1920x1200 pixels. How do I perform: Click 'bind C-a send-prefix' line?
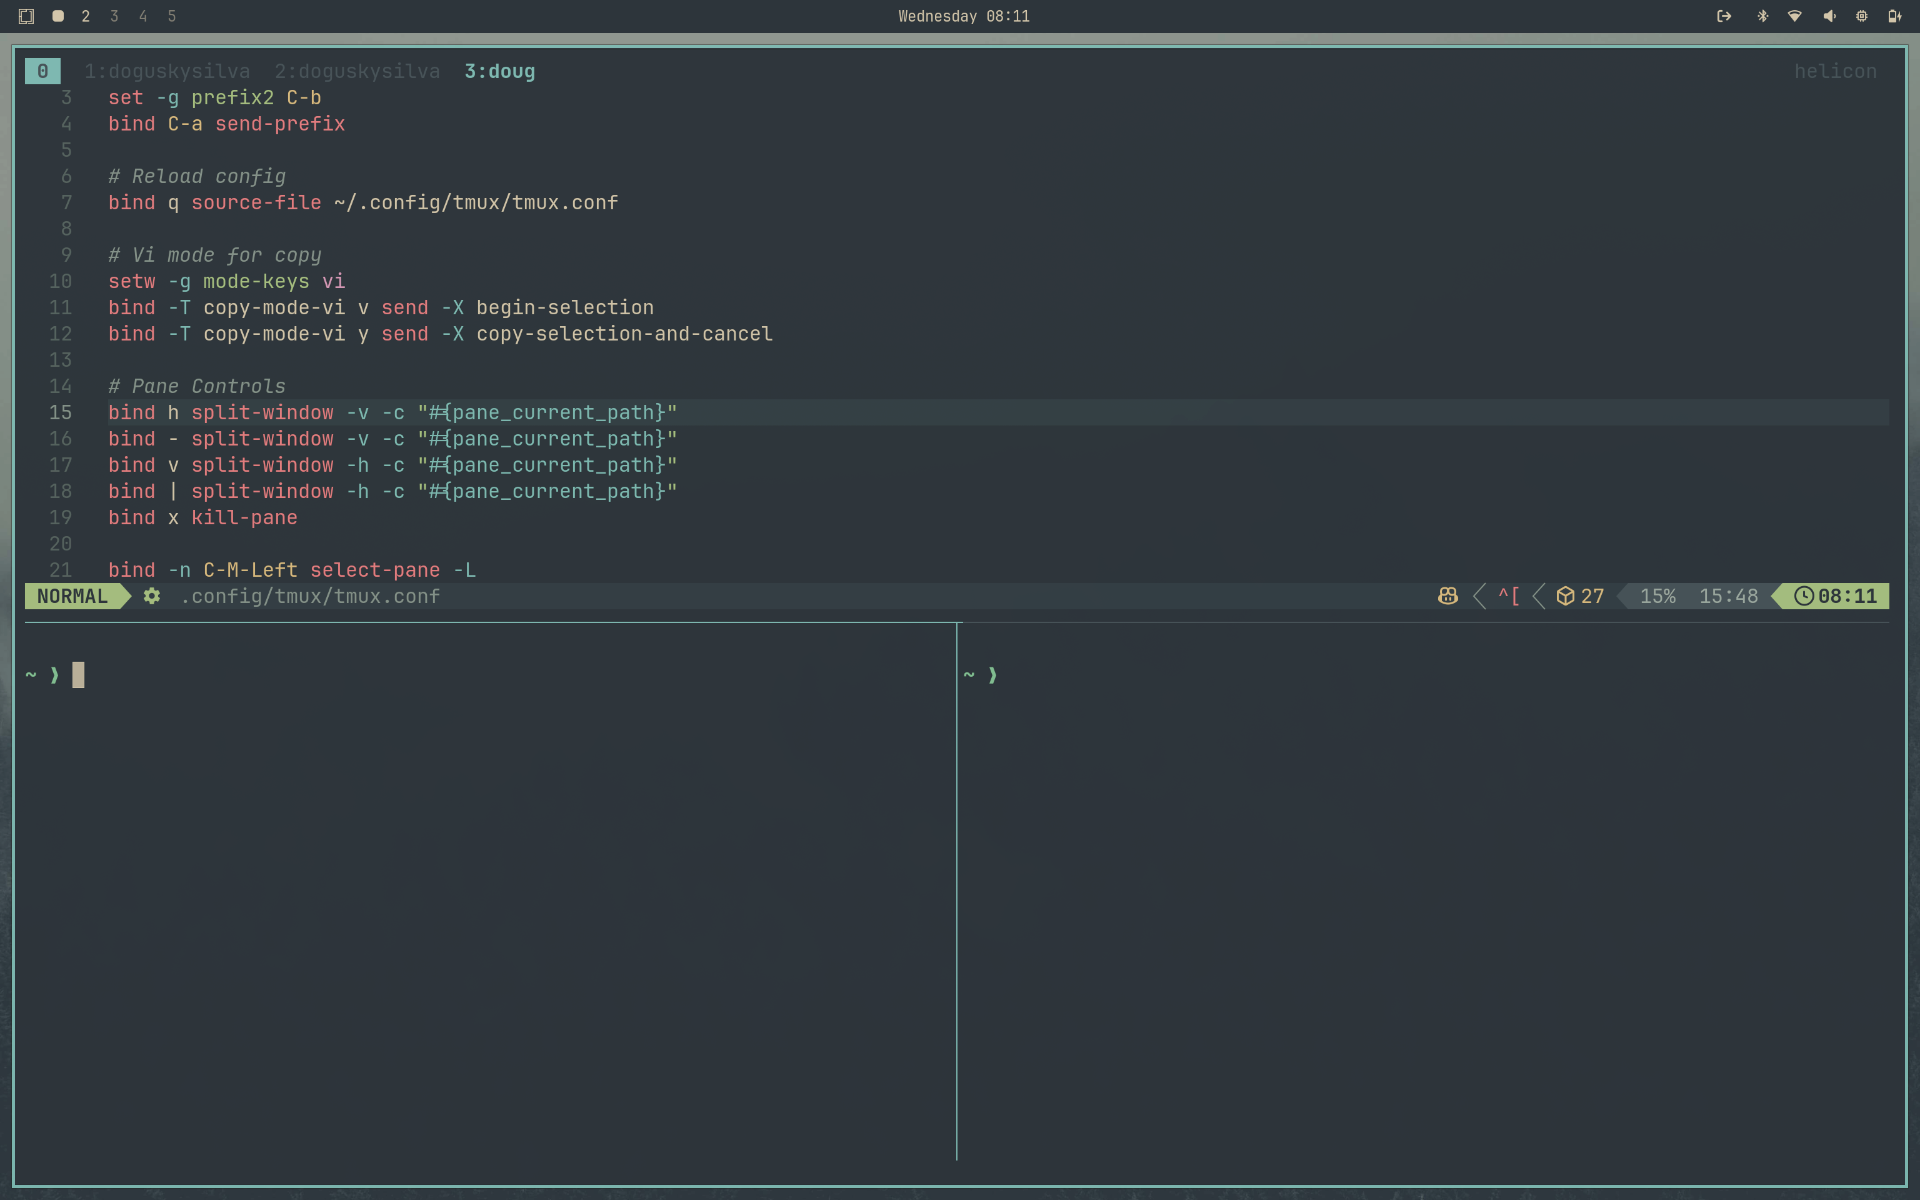(x=227, y=124)
